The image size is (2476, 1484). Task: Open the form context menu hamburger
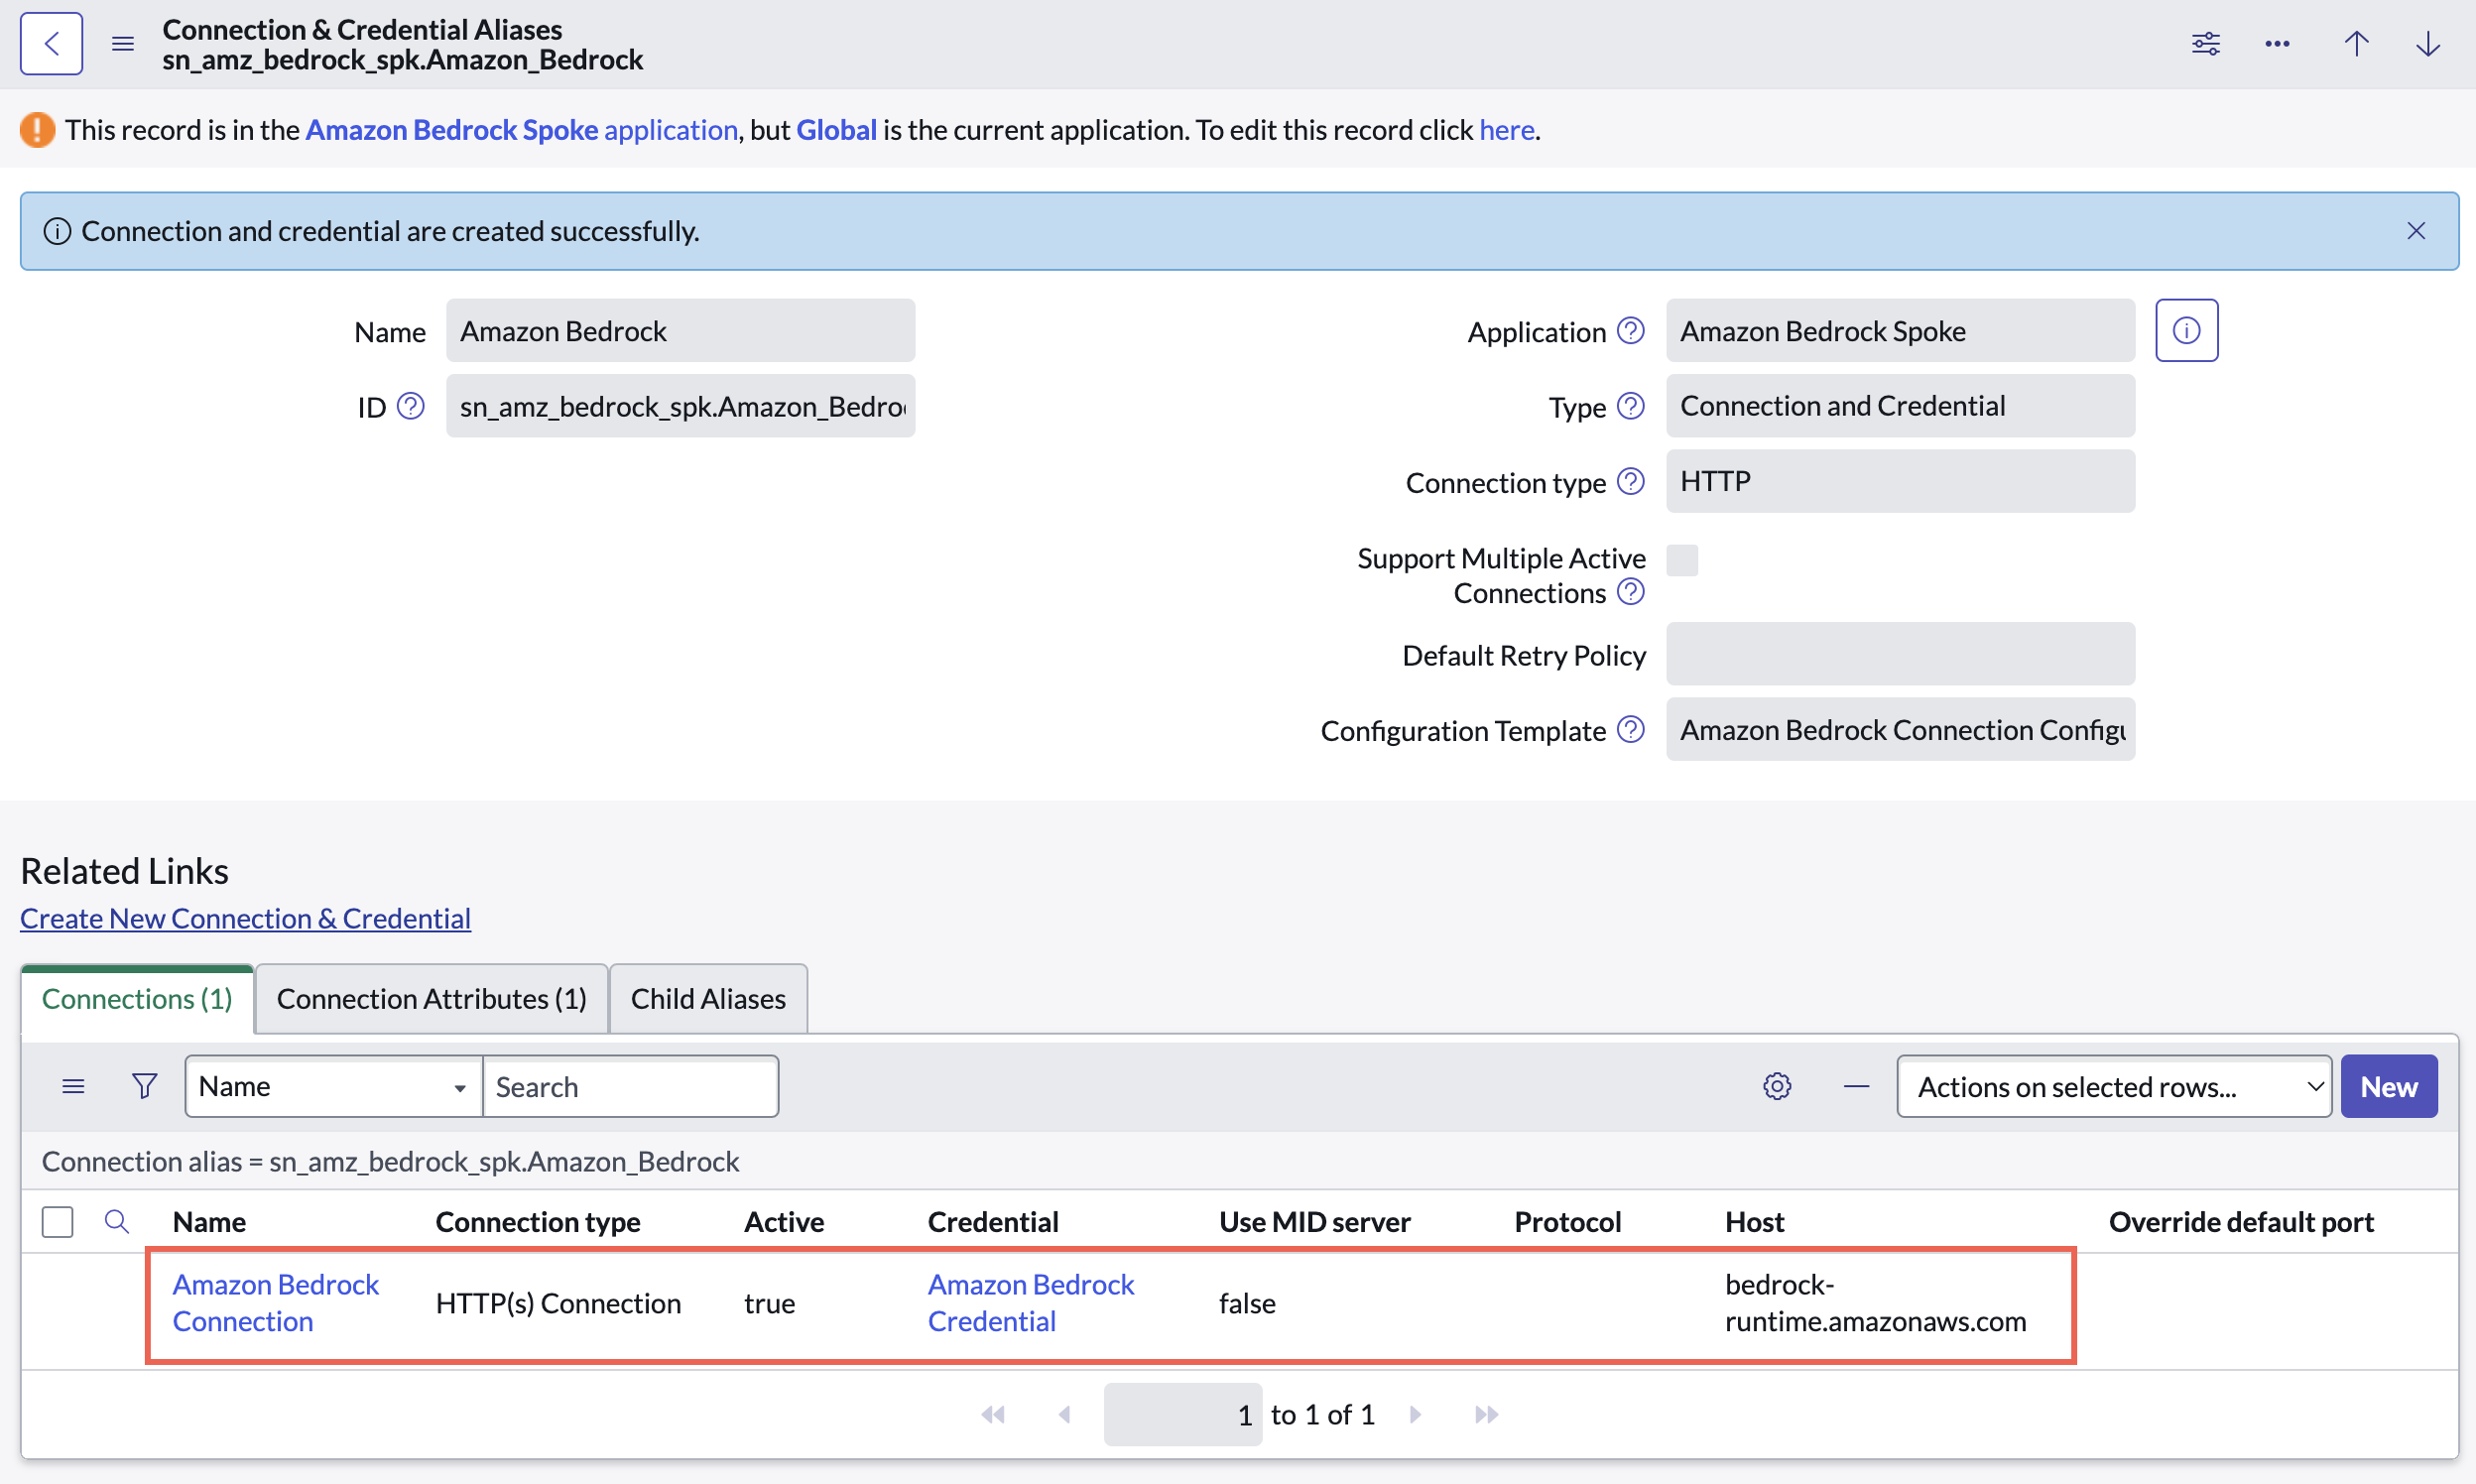tap(123, 44)
